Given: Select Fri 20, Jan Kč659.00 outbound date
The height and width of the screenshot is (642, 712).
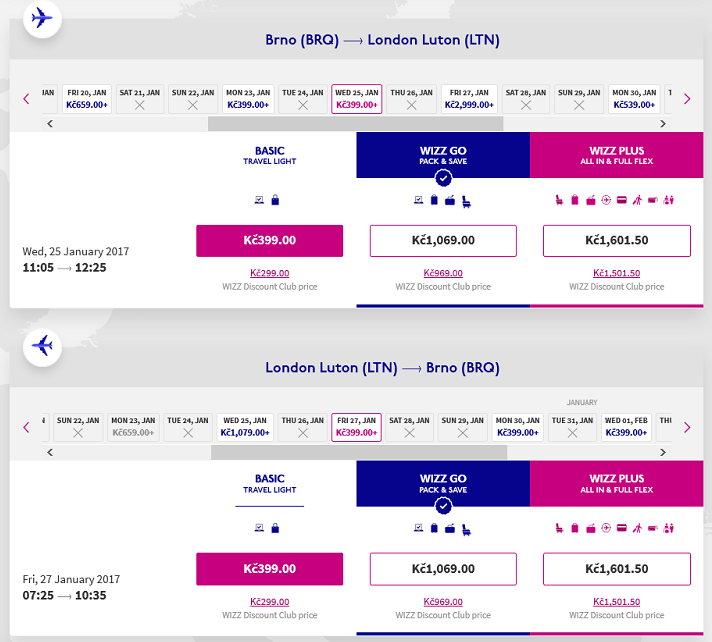Looking at the screenshot, I should [87, 98].
